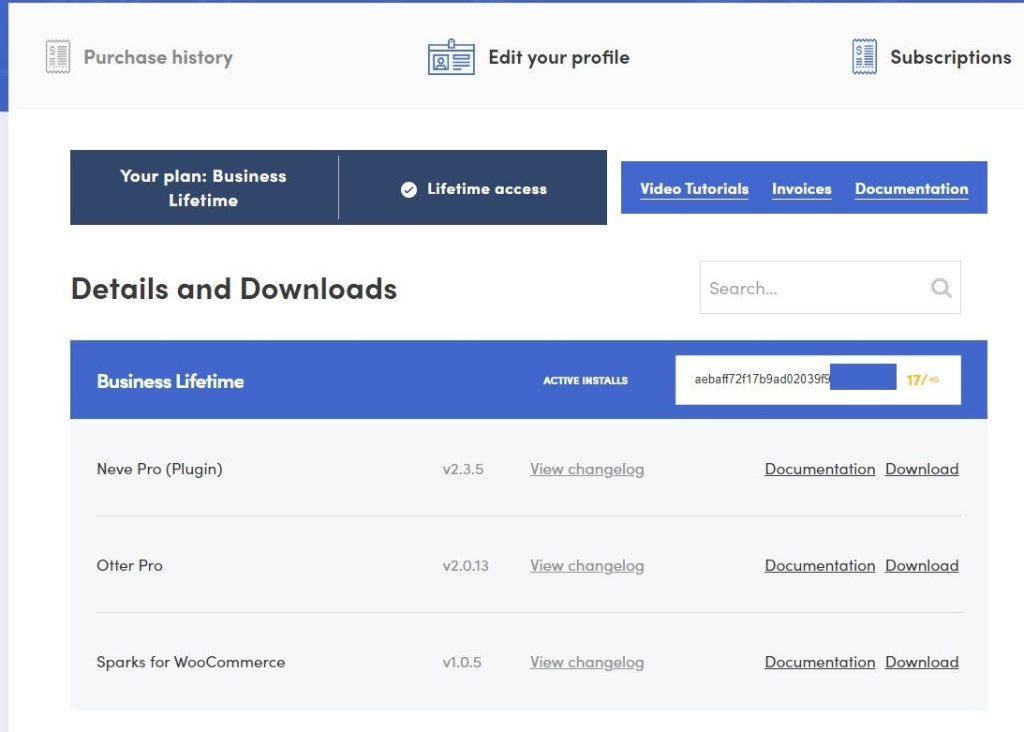Open the Purchase history tab
This screenshot has width=1024, height=732.
tap(158, 57)
